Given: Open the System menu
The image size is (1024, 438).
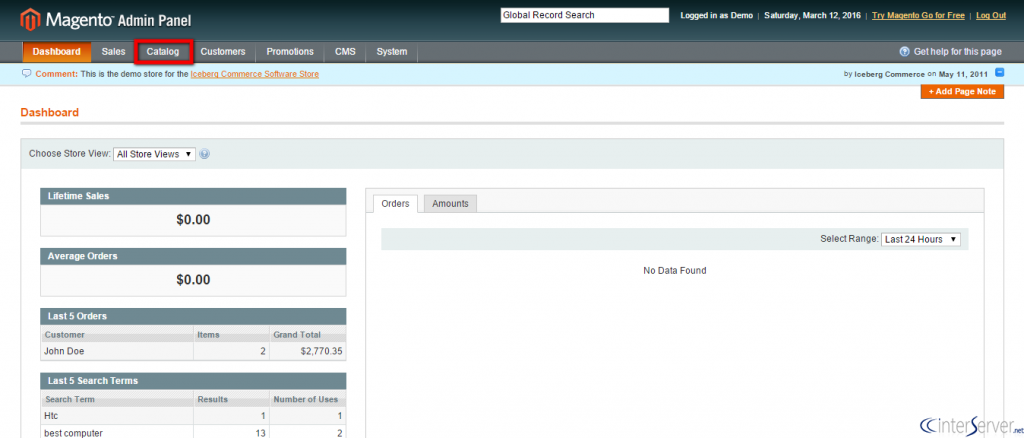Looking at the screenshot, I should [x=392, y=52].
